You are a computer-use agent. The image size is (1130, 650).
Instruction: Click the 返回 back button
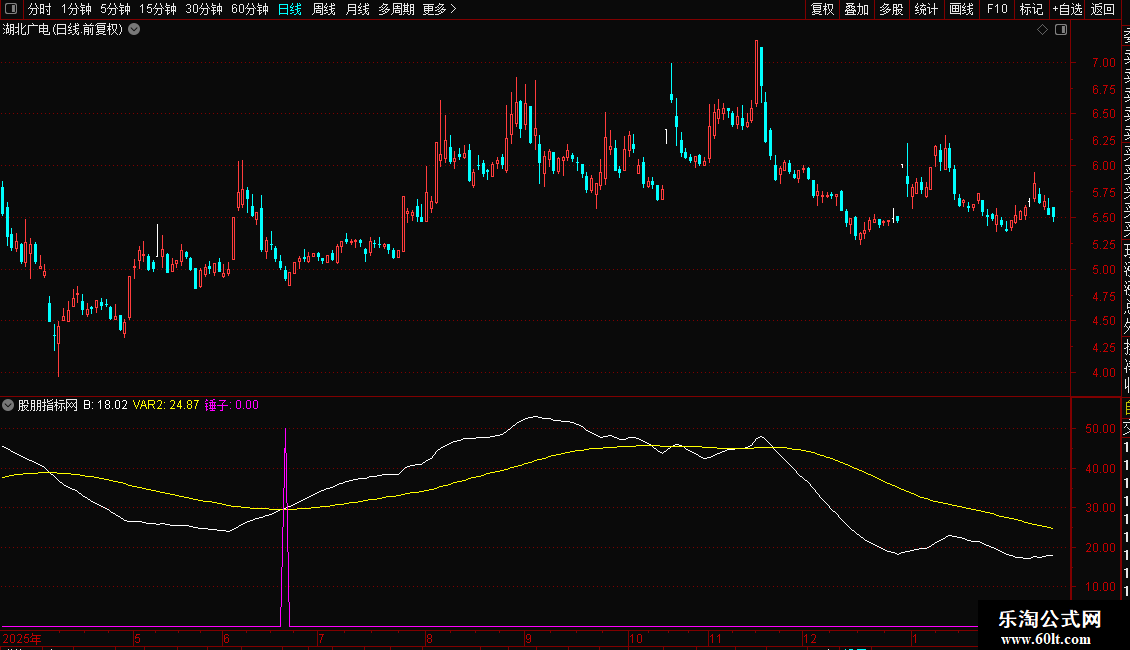[1103, 9]
